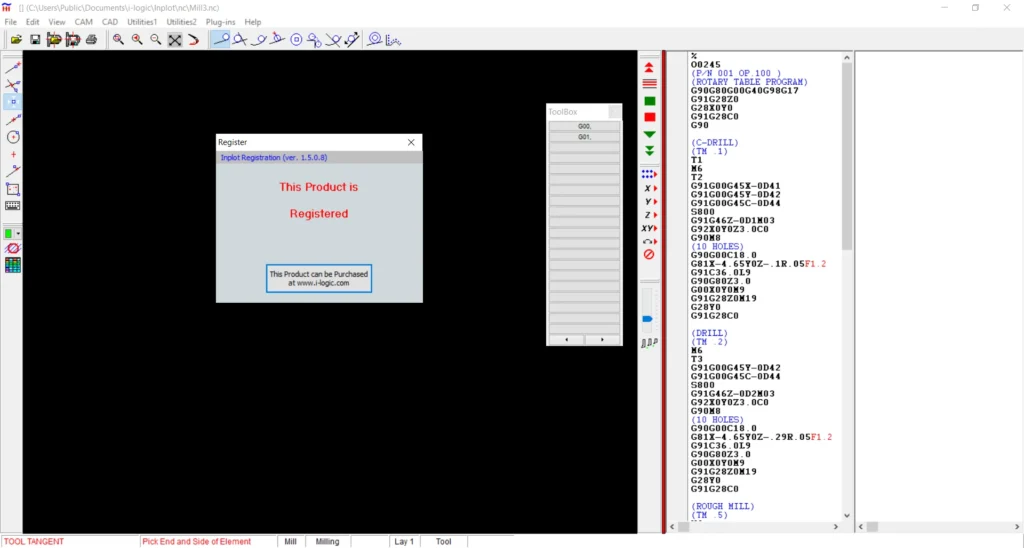The height and width of the screenshot is (548, 1024).
Task: Click the XY plane arrow button
Action: (x=649, y=229)
